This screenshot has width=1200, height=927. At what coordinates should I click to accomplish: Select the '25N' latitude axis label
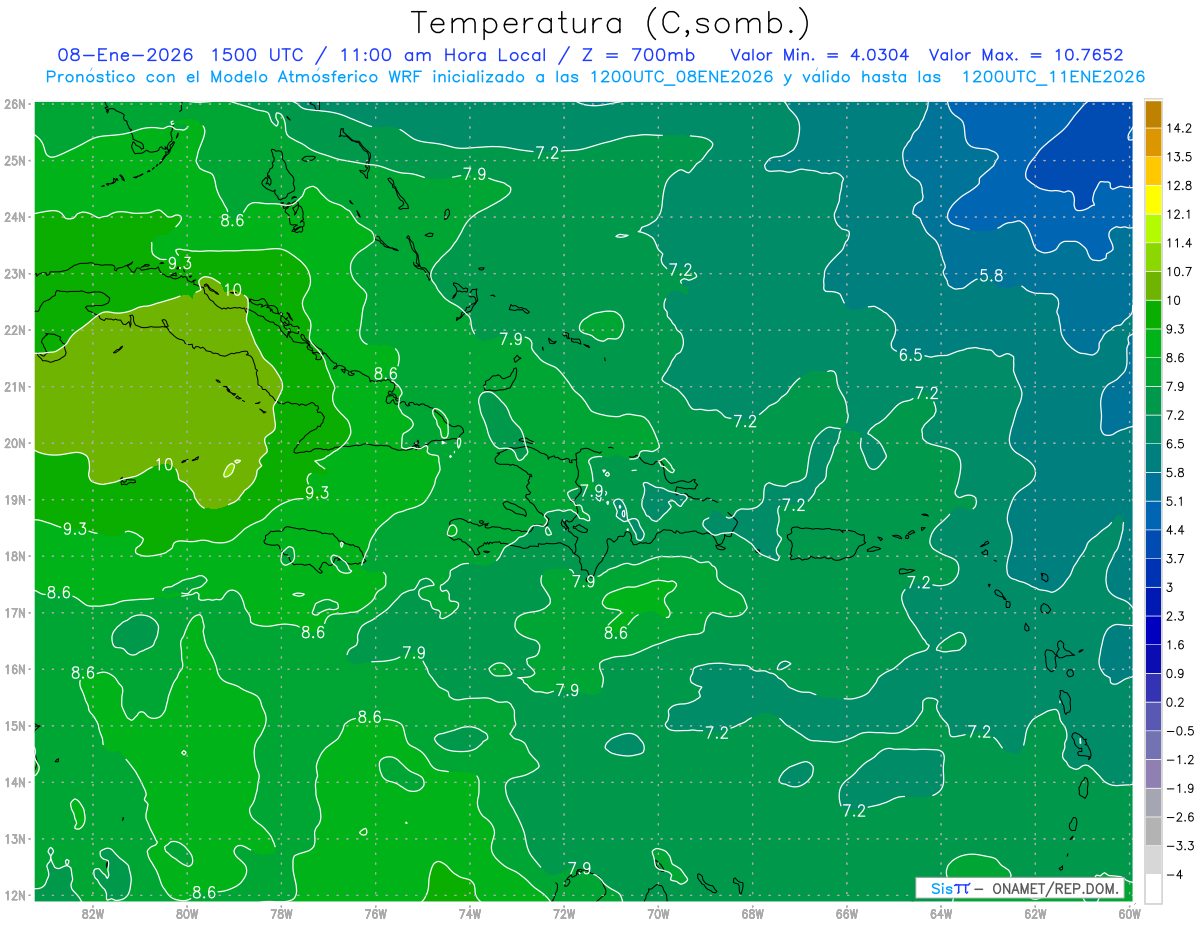[x=14, y=160]
